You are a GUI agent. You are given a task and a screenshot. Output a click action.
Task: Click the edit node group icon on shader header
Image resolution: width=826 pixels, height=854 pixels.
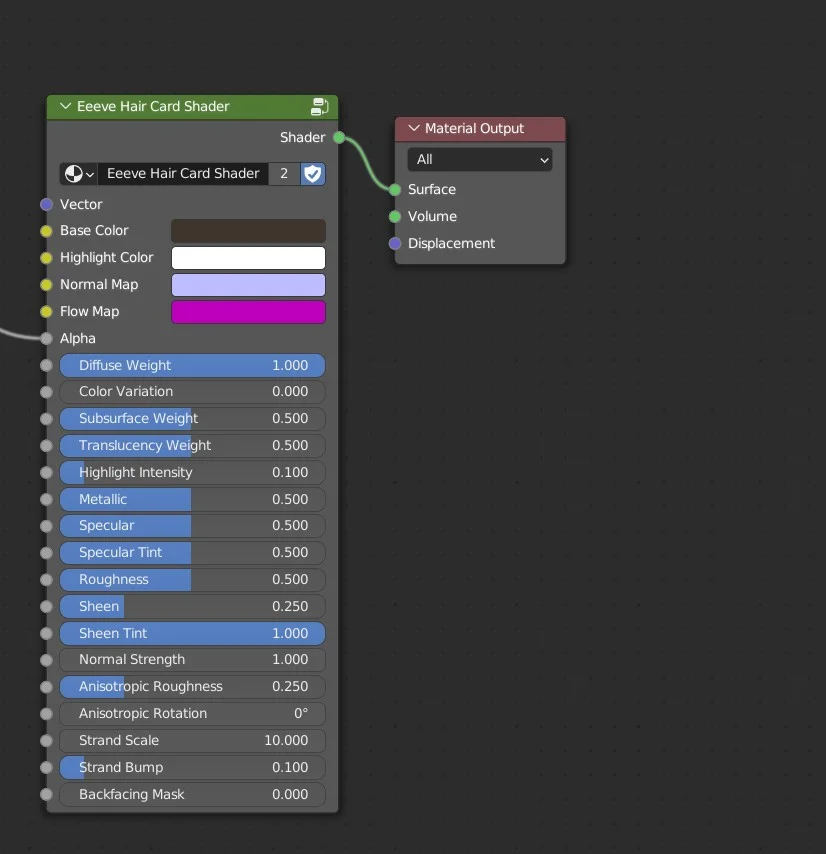[x=320, y=106]
